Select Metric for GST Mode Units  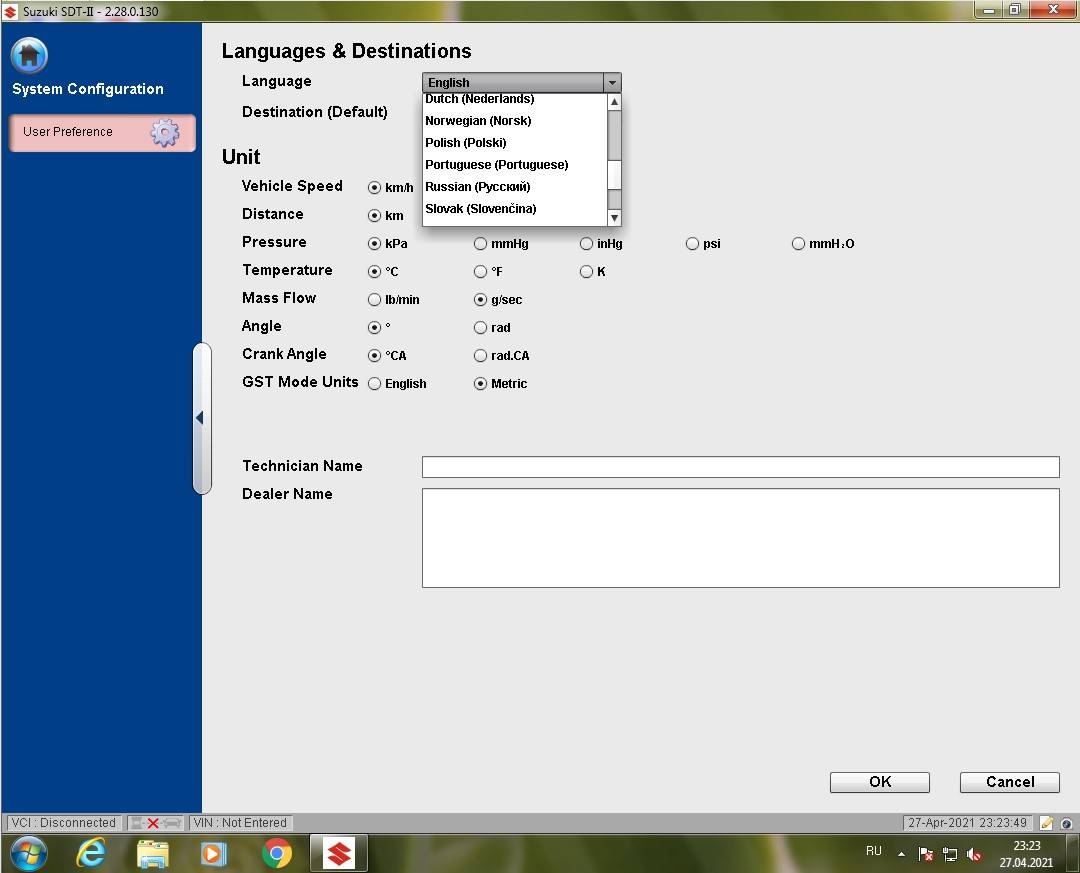coord(480,384)
